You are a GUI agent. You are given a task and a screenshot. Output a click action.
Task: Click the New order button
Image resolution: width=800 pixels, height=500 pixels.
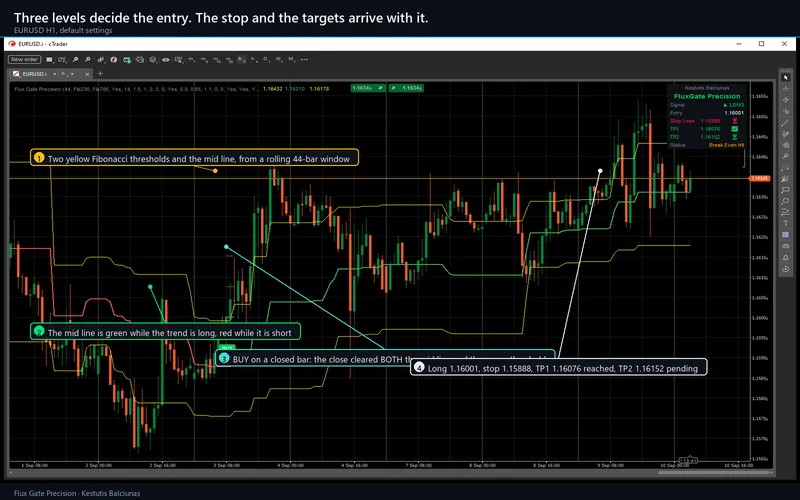[x=24, y=60]
